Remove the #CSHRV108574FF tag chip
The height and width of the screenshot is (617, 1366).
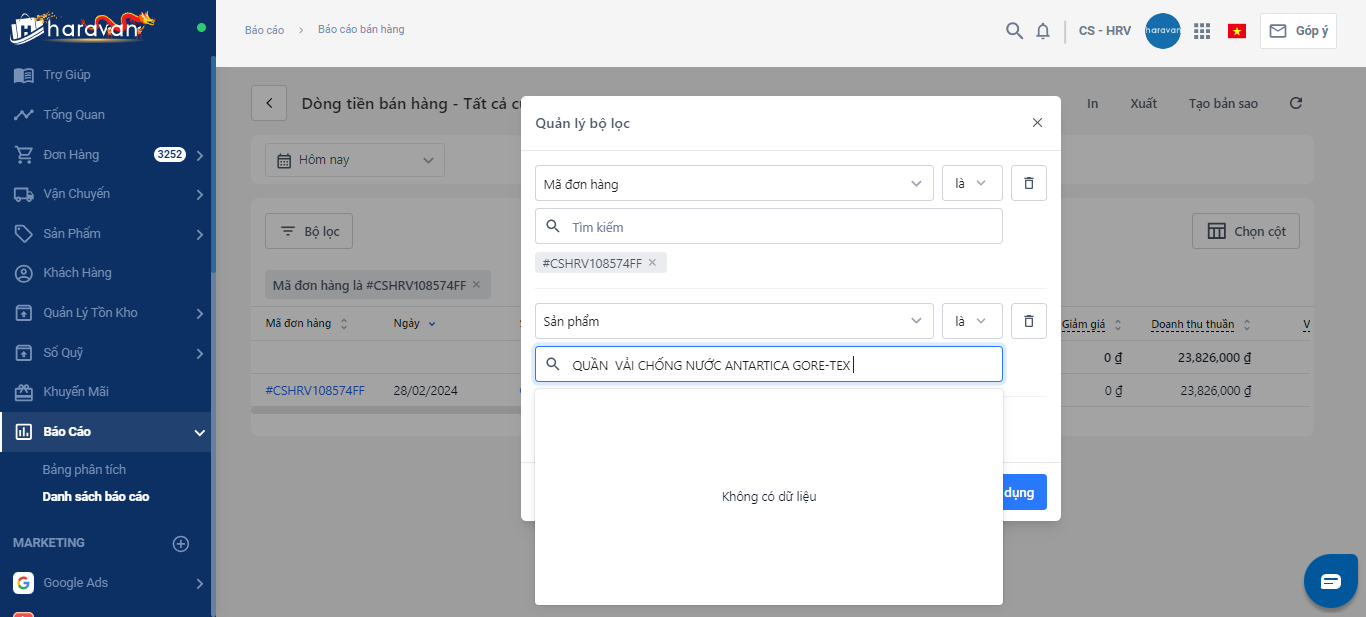click(x=652, y=263)
